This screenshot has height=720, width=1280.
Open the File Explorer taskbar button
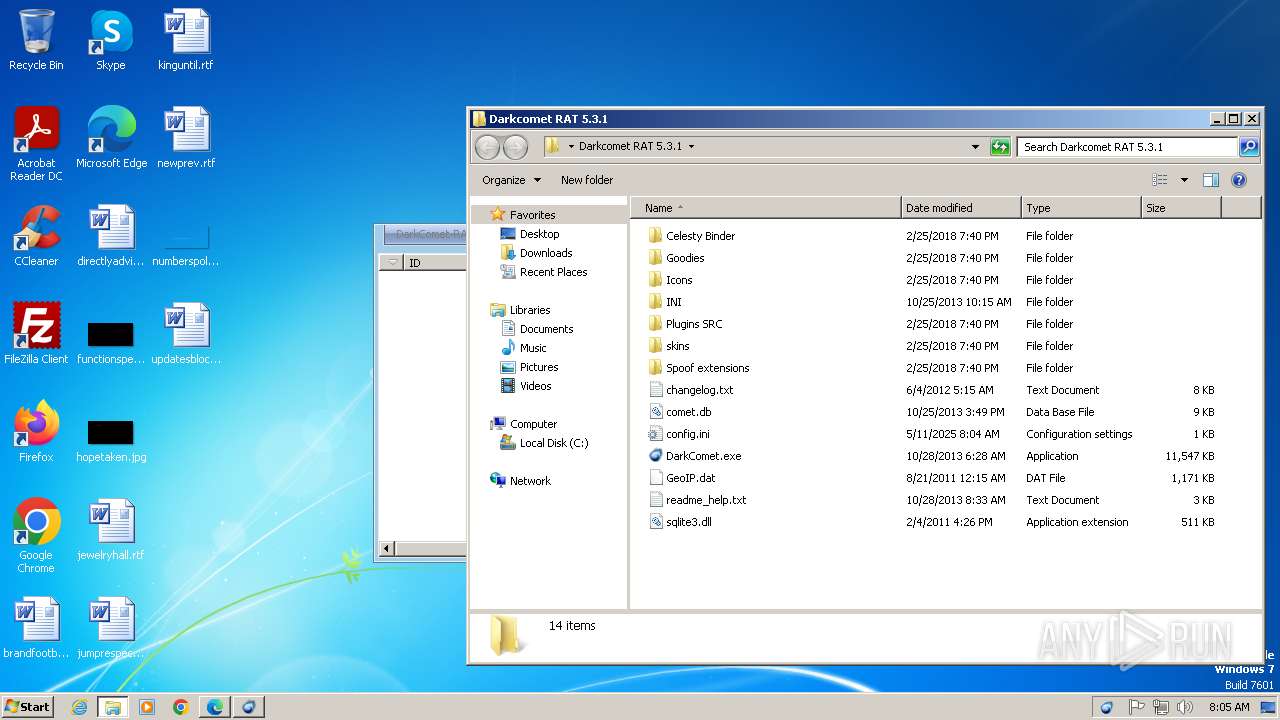pos(113,707)
